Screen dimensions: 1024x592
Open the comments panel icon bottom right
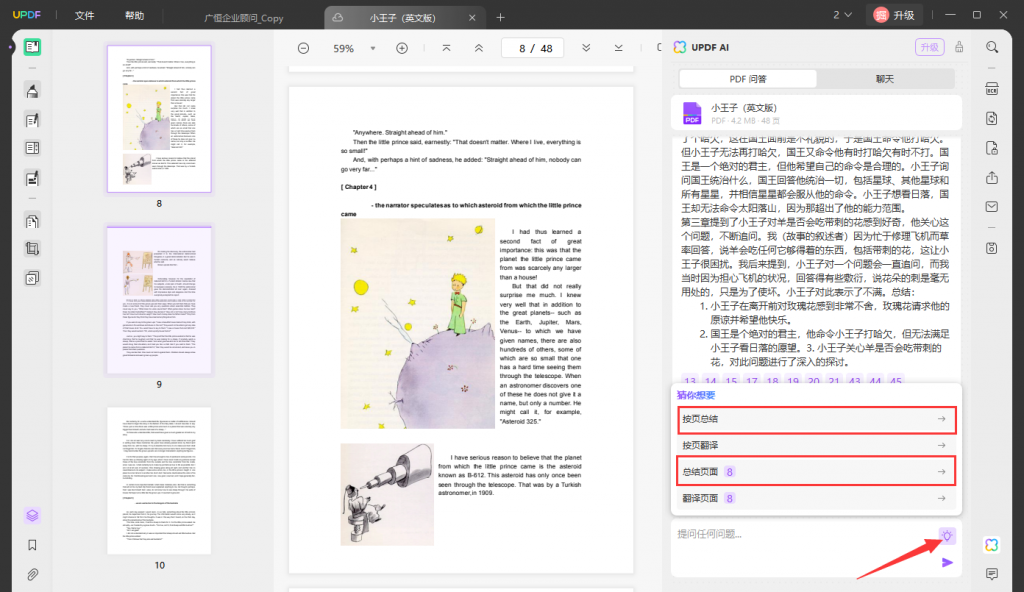click(992, 574)
